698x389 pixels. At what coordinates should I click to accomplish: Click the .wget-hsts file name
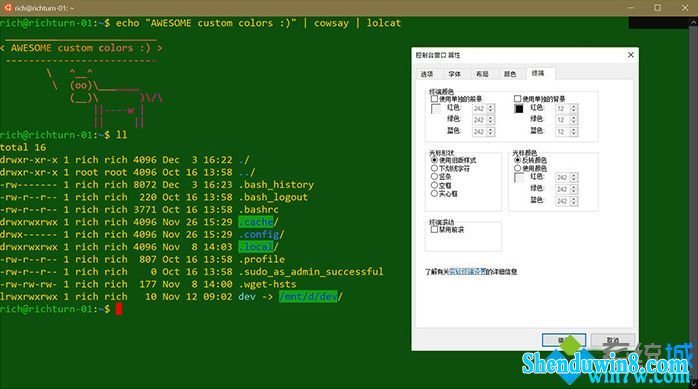pos(268,284)
